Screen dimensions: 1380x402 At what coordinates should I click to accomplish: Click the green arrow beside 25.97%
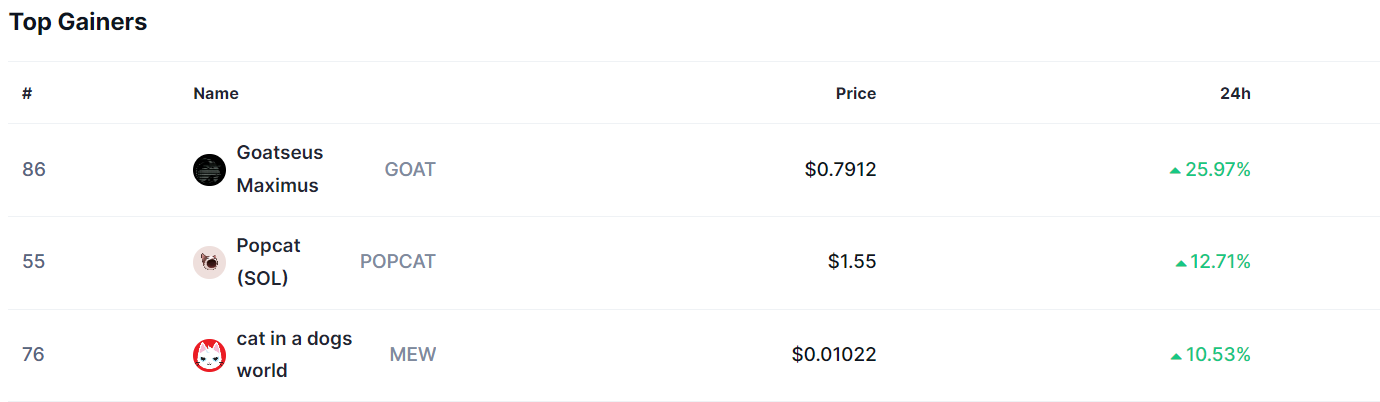tap(1175, 171)
